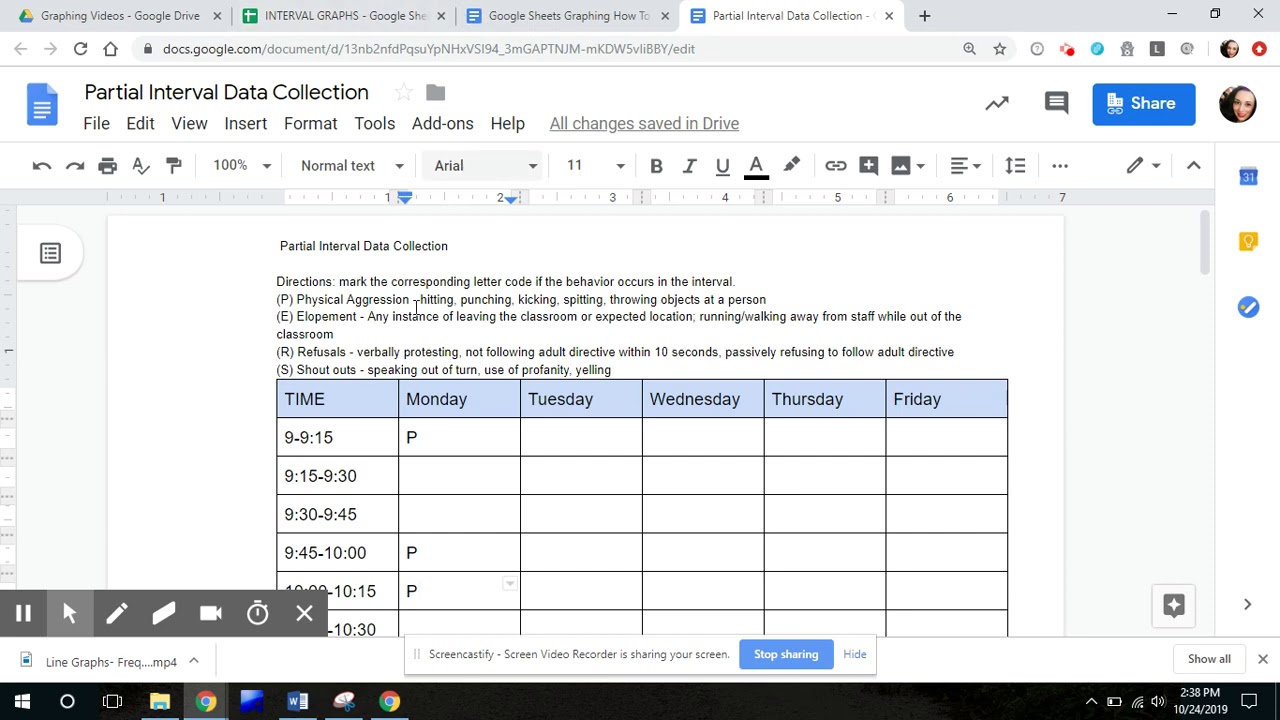Click the blue Share button
Image resolution: width=1280 pixels, height=720 pixels.
coord(1143,104)
